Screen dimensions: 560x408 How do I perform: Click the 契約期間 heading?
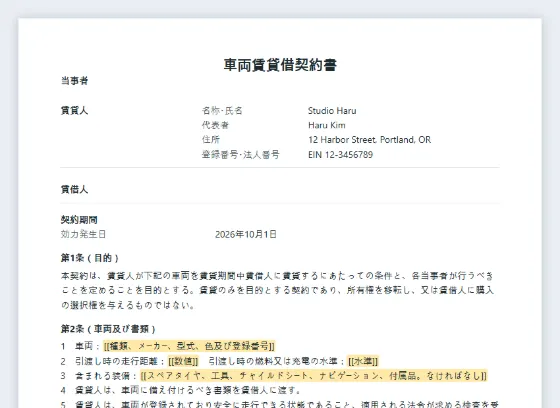coord(79,220)
